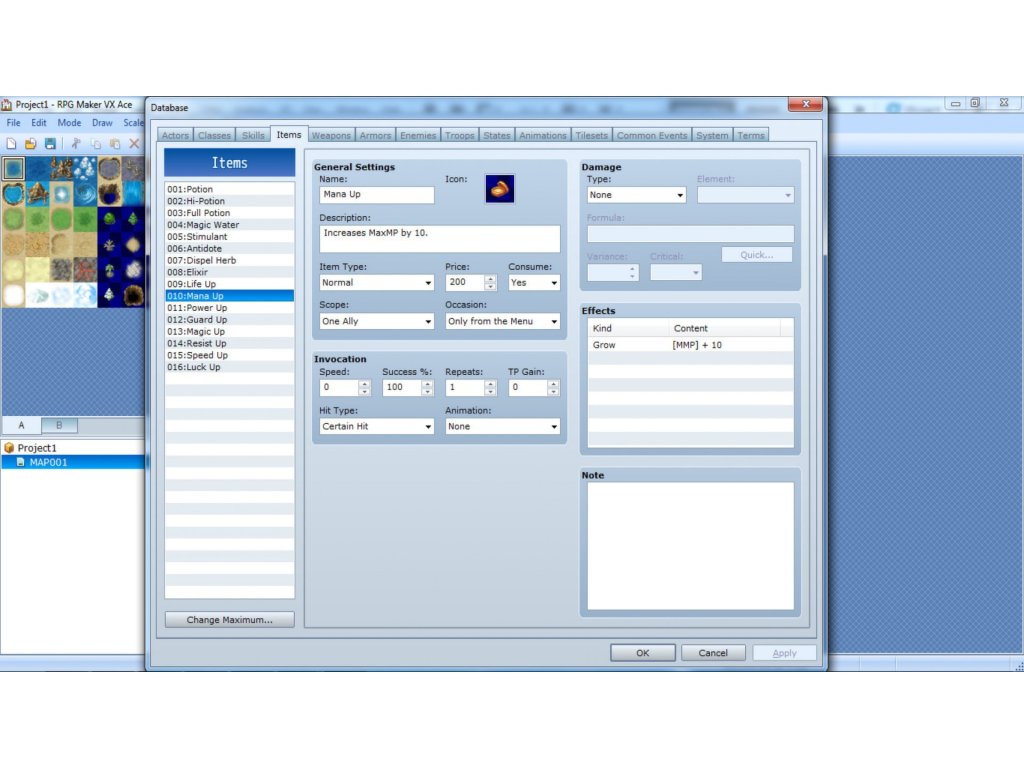Open the Actors tab
This screenshot has width=1024, height=768.
click(175, 135)
